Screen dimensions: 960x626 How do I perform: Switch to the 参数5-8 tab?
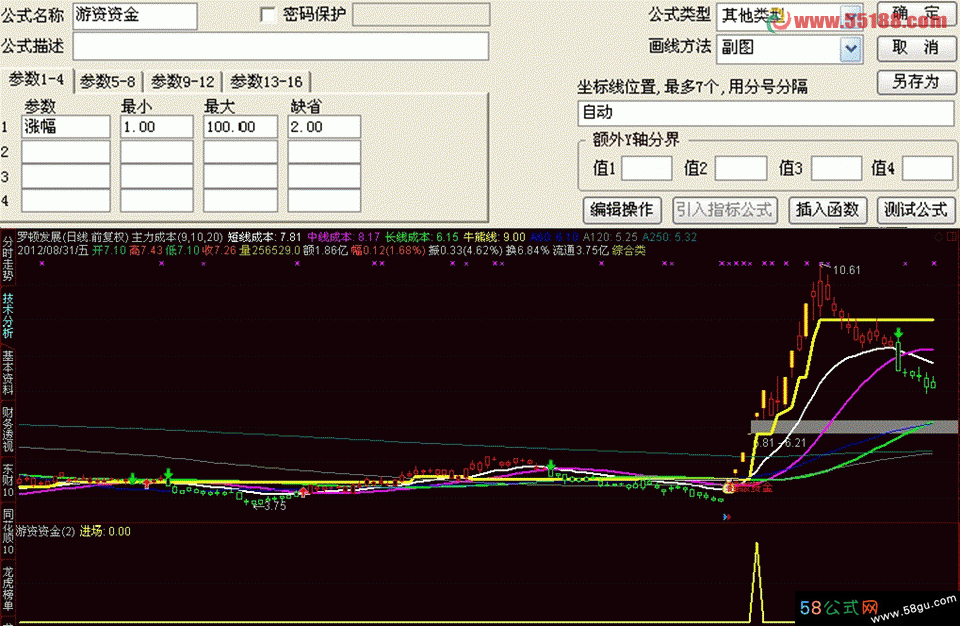coord(109,81)
